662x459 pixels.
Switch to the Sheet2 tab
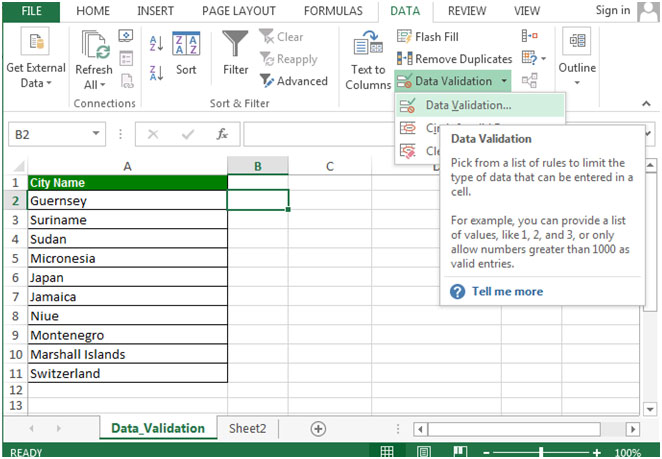pyautogui.click(x=247, y=429)
